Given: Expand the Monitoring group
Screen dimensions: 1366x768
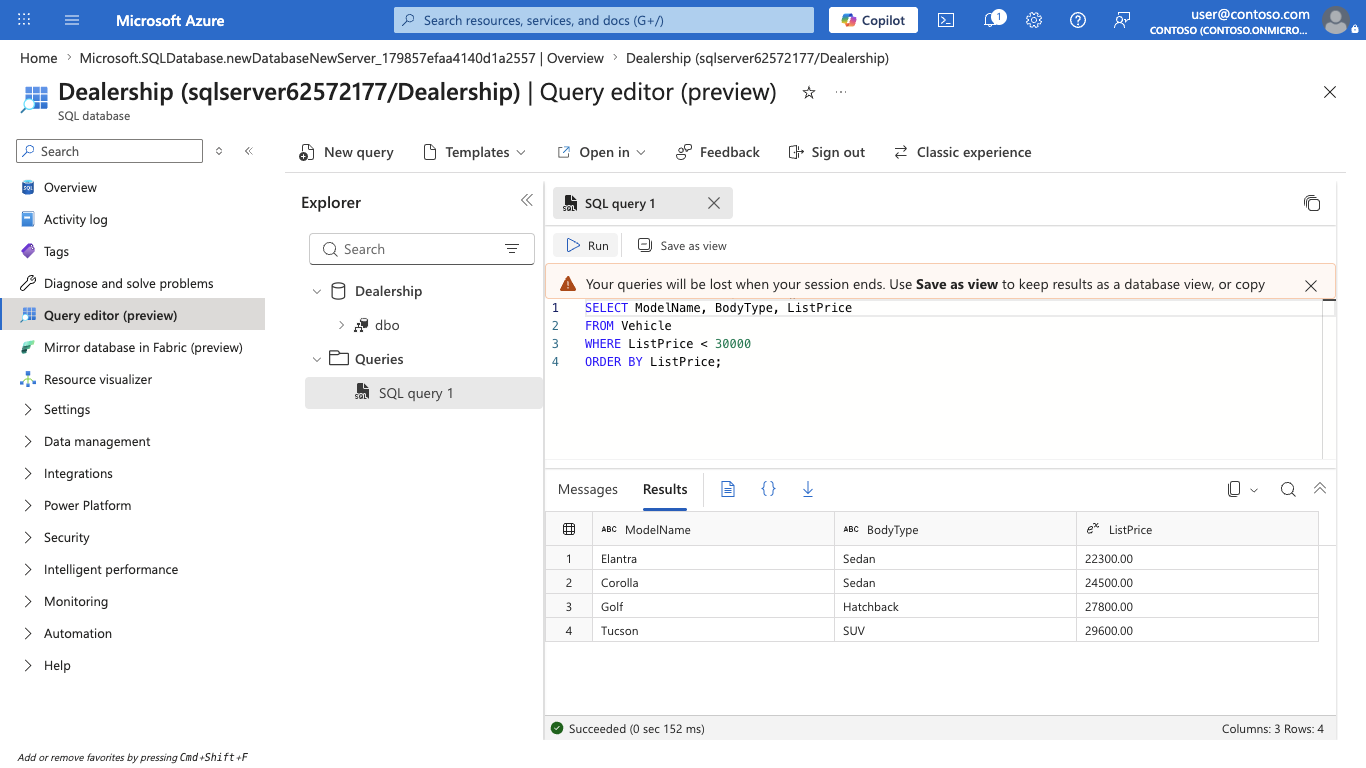Looking at the screenshot, I should pos(28,601).
